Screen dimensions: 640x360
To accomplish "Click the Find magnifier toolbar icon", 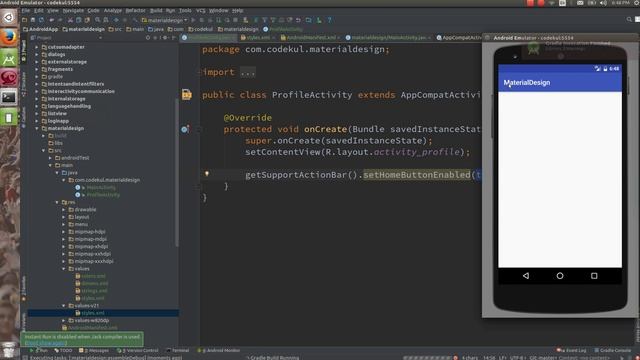I will tap(98, 20).
